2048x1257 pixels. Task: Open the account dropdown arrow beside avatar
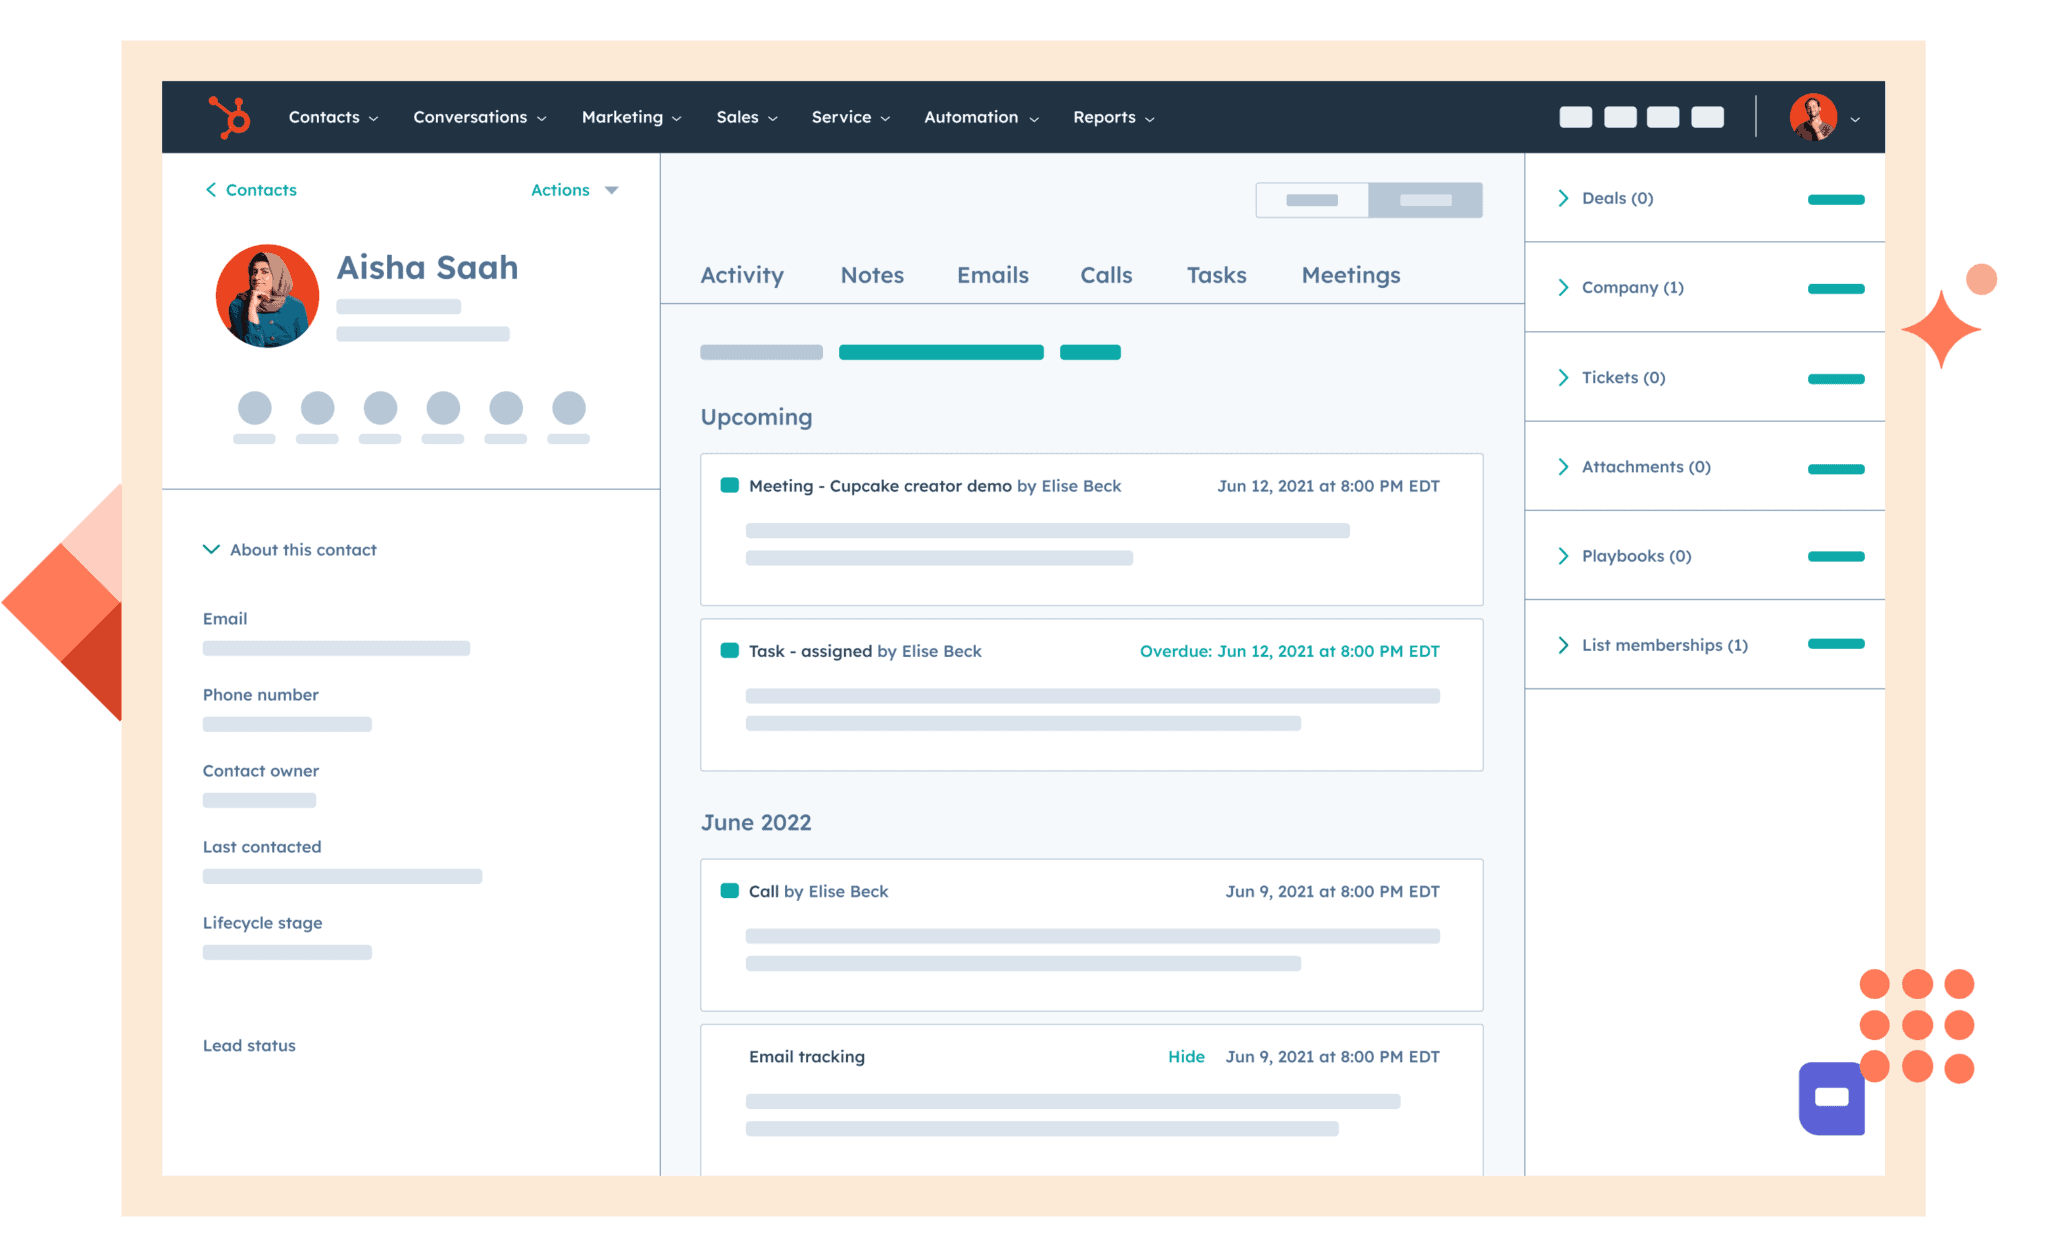pos(1855,119)
